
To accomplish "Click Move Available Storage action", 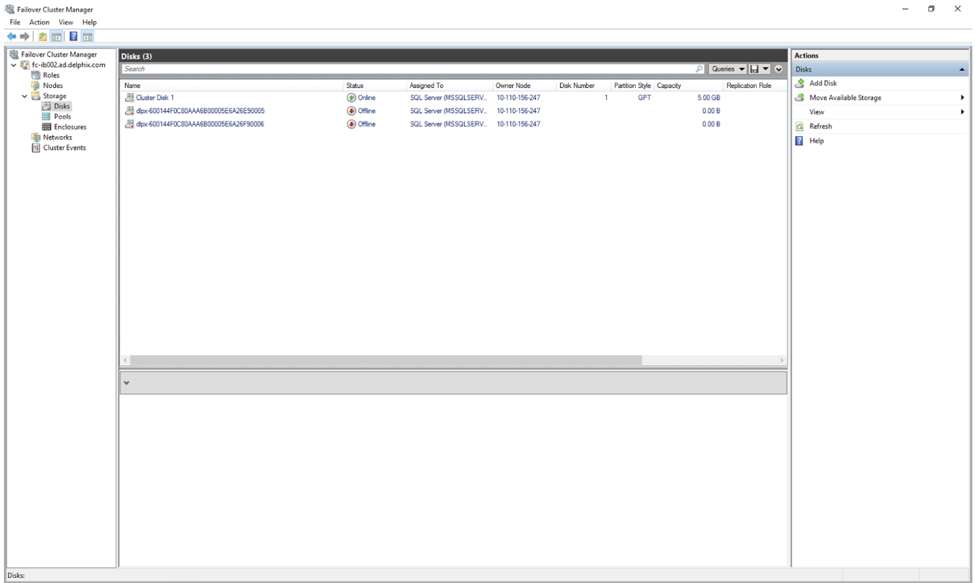I will pyautogui.click(x=845, y=98).
